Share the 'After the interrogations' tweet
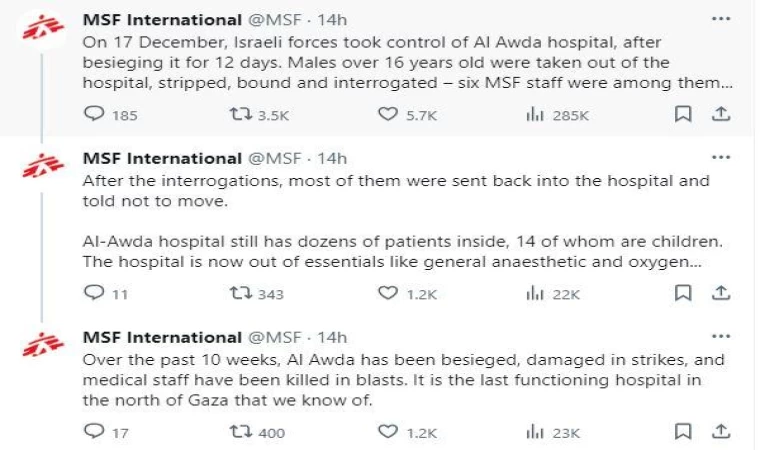760x450 pixels. 719,293
